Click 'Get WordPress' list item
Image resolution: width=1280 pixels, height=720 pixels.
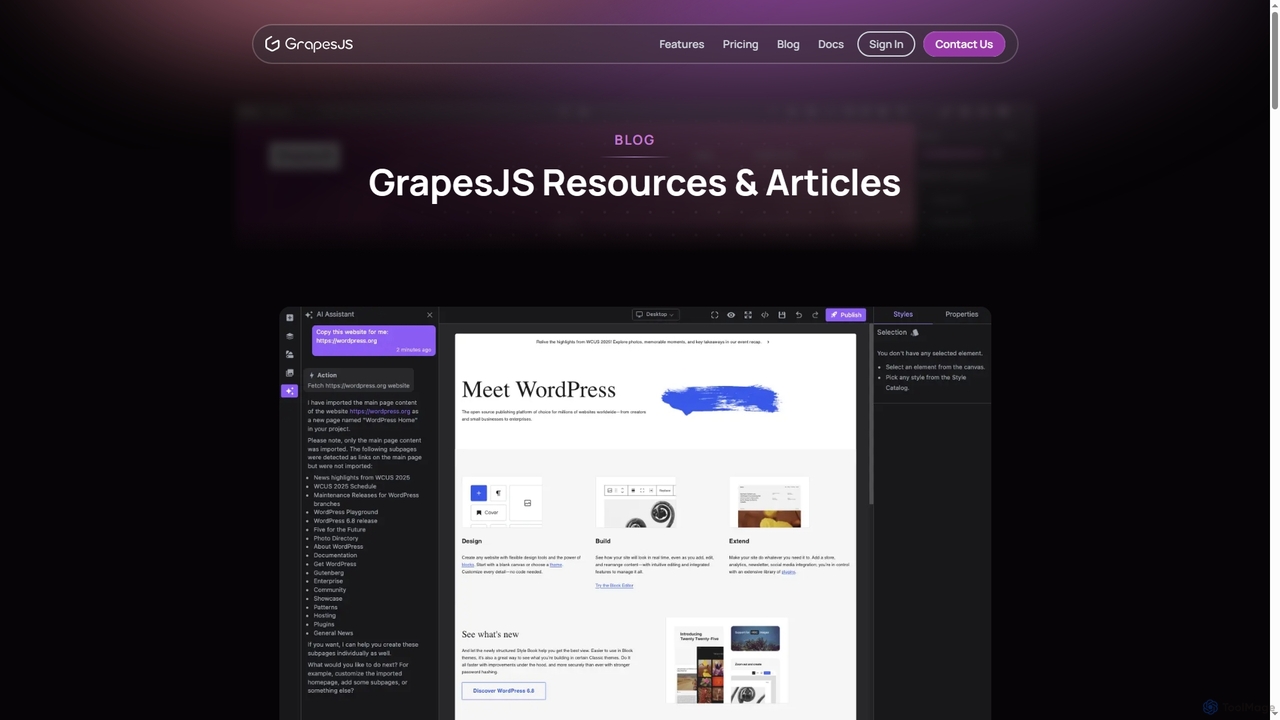tap(335, 564)
